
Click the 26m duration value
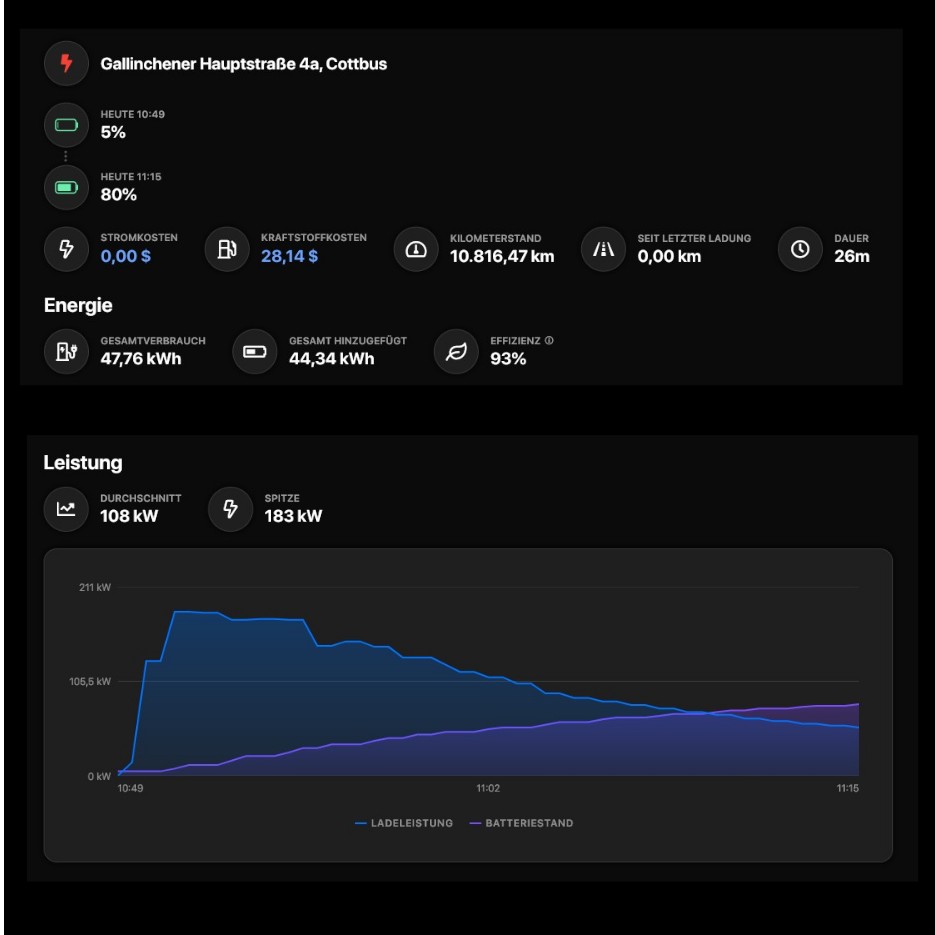point(852,256)
